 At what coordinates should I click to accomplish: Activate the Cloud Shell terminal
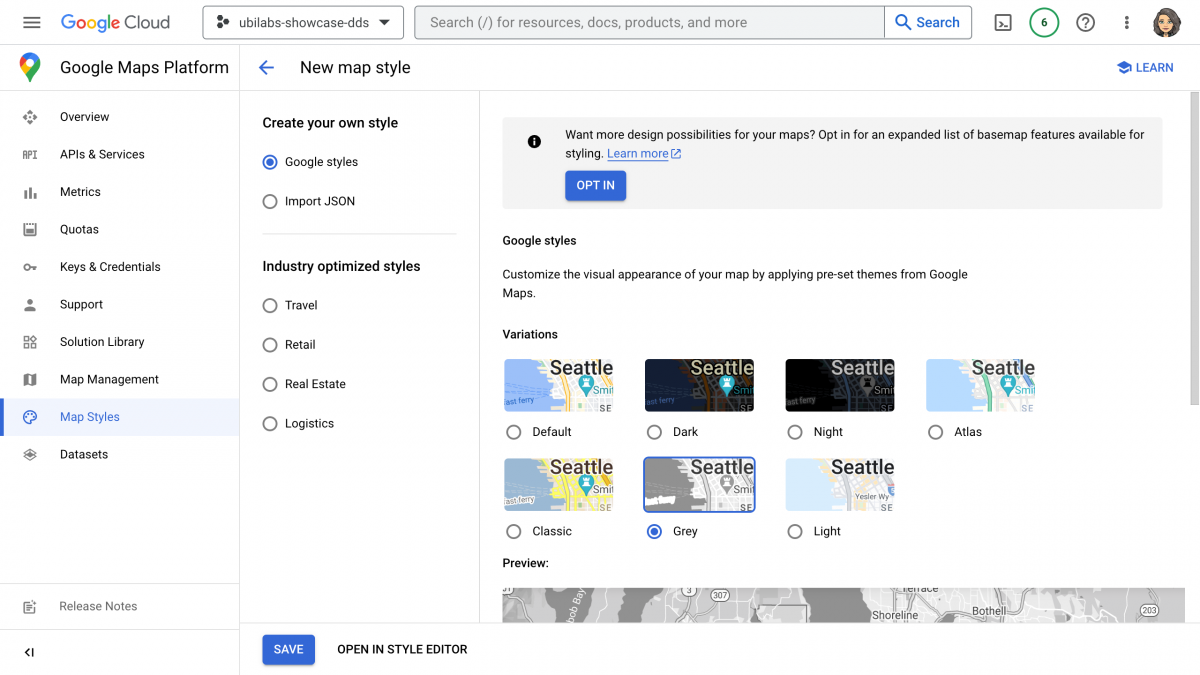pyautogui.click(x=1002, y=22)
